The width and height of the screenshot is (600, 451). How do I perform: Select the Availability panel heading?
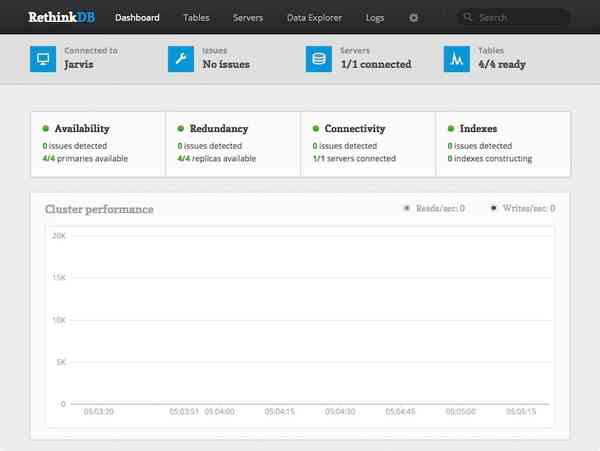[x=82, y=129]
